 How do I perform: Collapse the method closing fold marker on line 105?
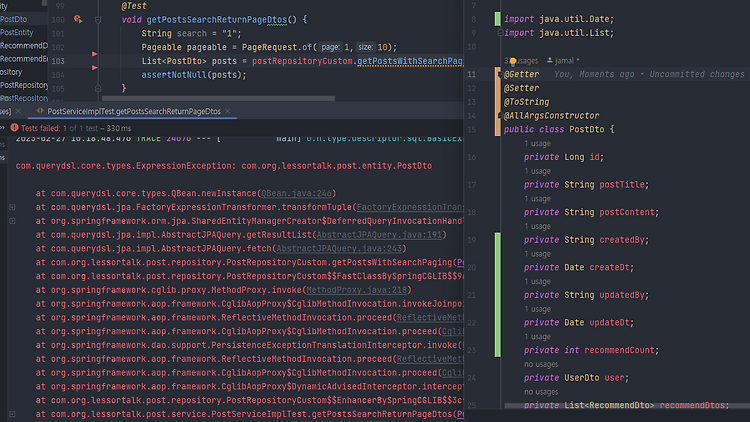tap(98, 89)
